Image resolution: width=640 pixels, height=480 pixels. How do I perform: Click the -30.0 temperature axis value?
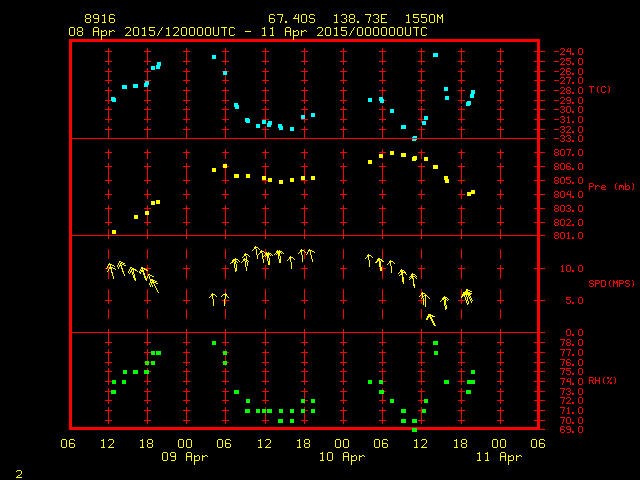point(568,110)
